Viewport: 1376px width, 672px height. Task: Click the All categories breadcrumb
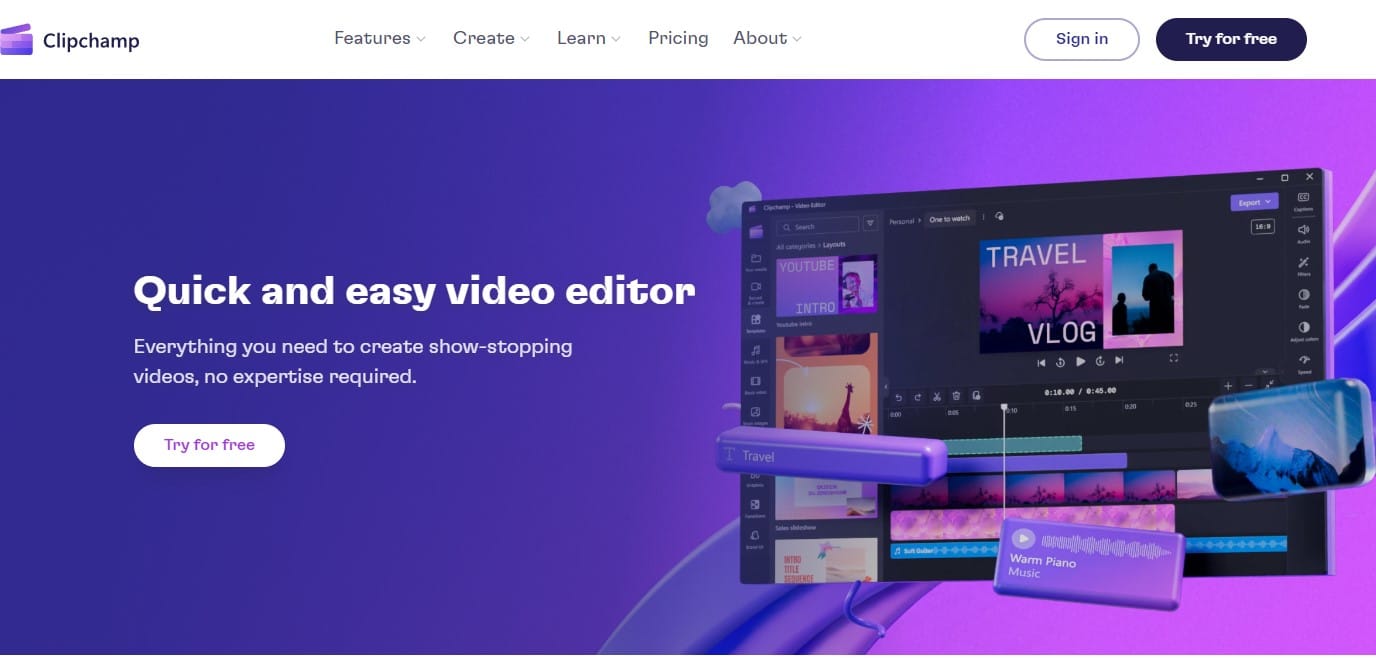796,246
